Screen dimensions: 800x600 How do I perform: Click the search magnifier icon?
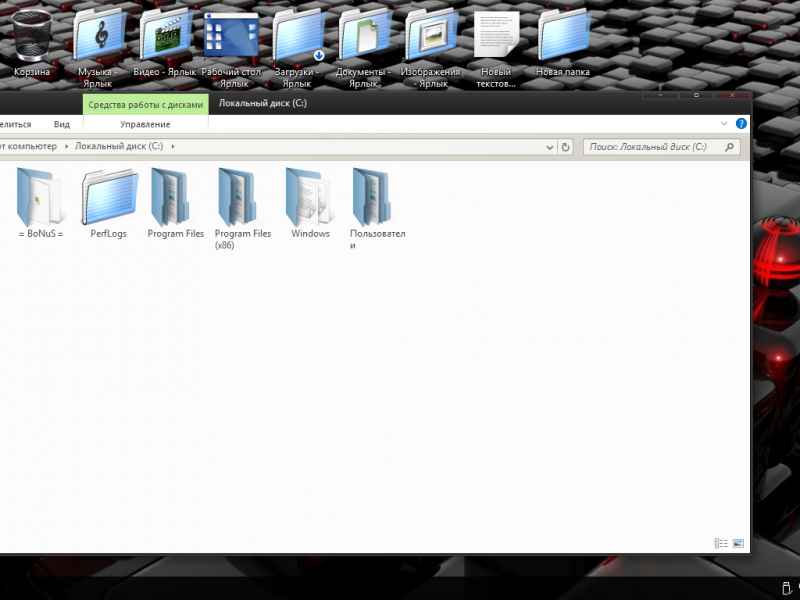(730, 147)
